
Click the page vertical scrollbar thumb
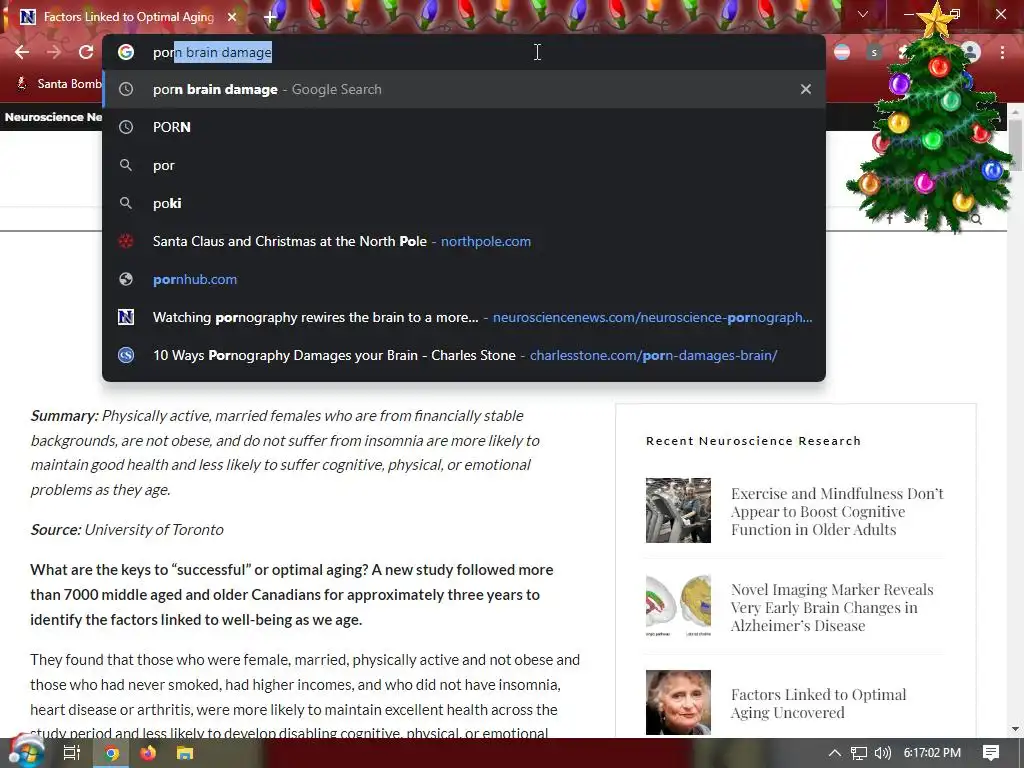pos(1016,145)
